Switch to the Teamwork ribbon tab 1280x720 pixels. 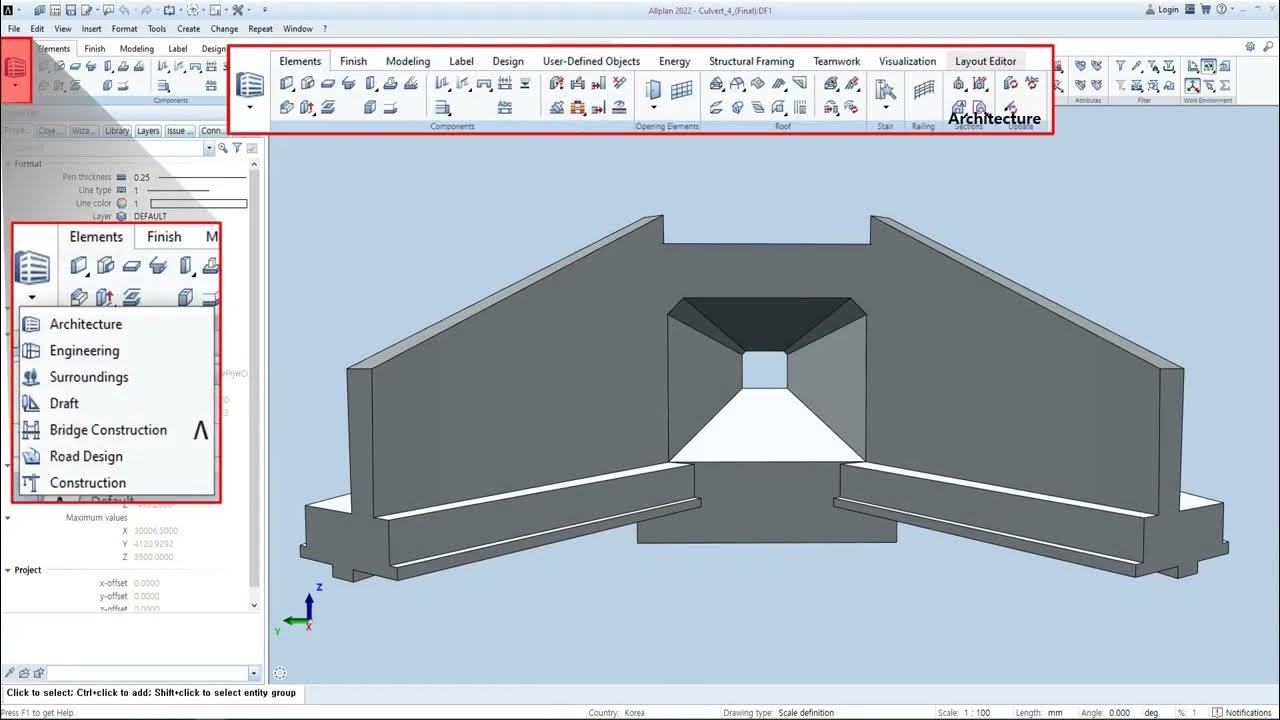click(x=836, y=61)
